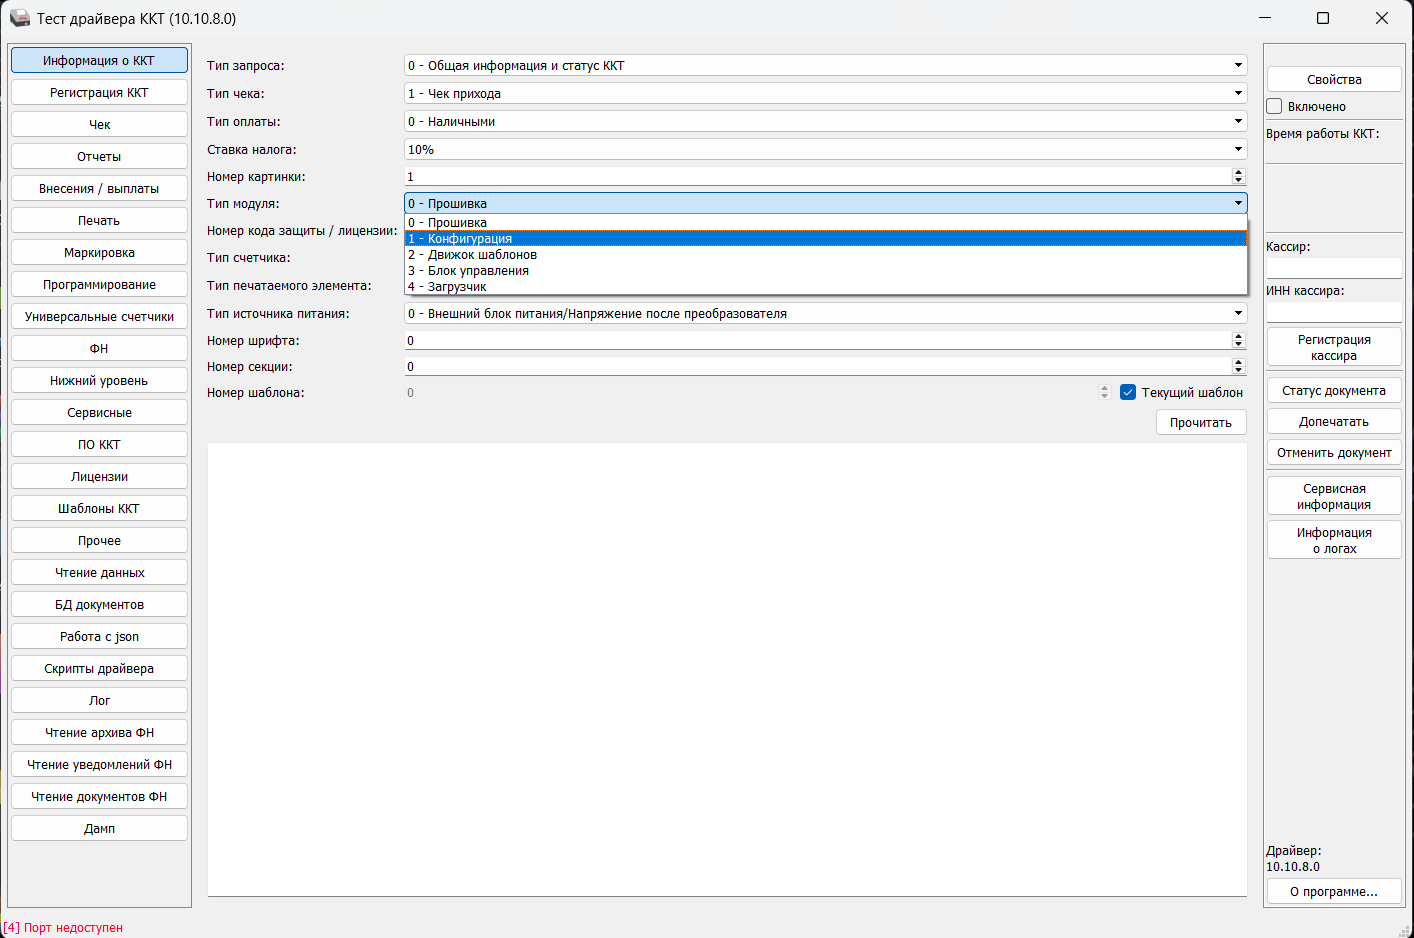Image resolution: width=1414 pixels, height=938 pixels.
Task: Focus the Номер шрифта input field
Action: 817,340
